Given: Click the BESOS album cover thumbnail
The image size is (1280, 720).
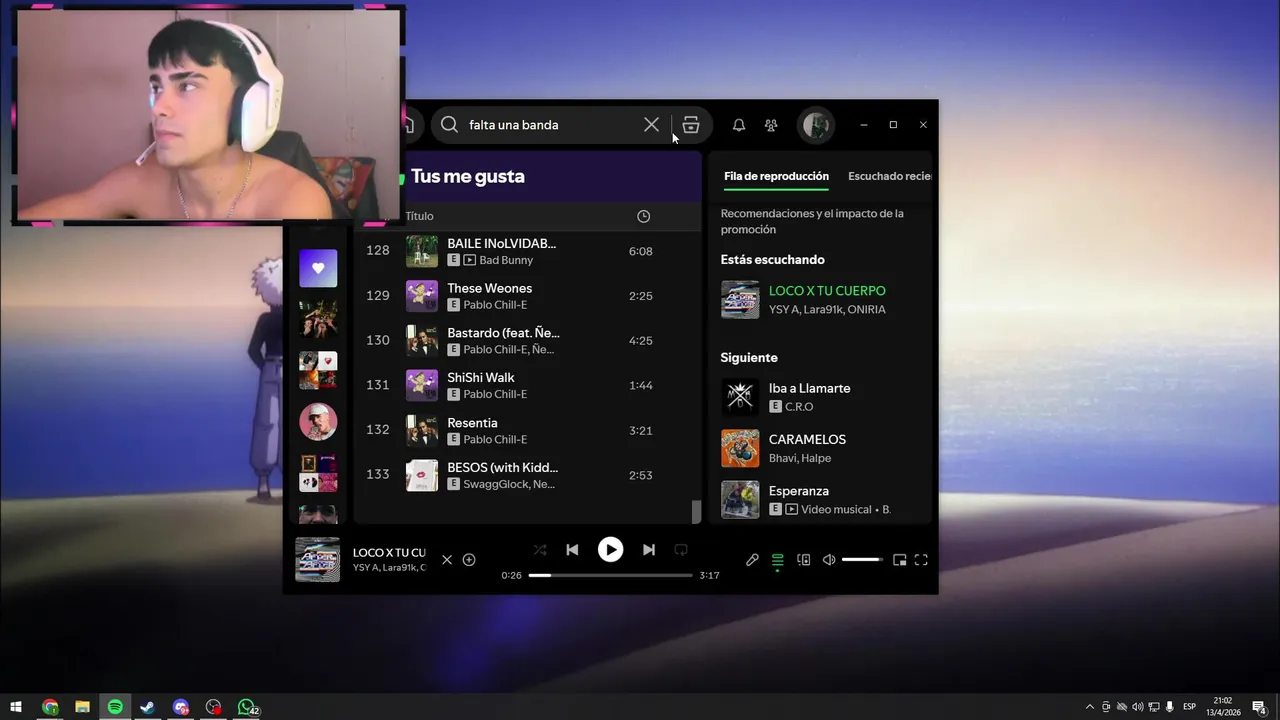Looking at the screenshot, I should (x=422, y=475).
